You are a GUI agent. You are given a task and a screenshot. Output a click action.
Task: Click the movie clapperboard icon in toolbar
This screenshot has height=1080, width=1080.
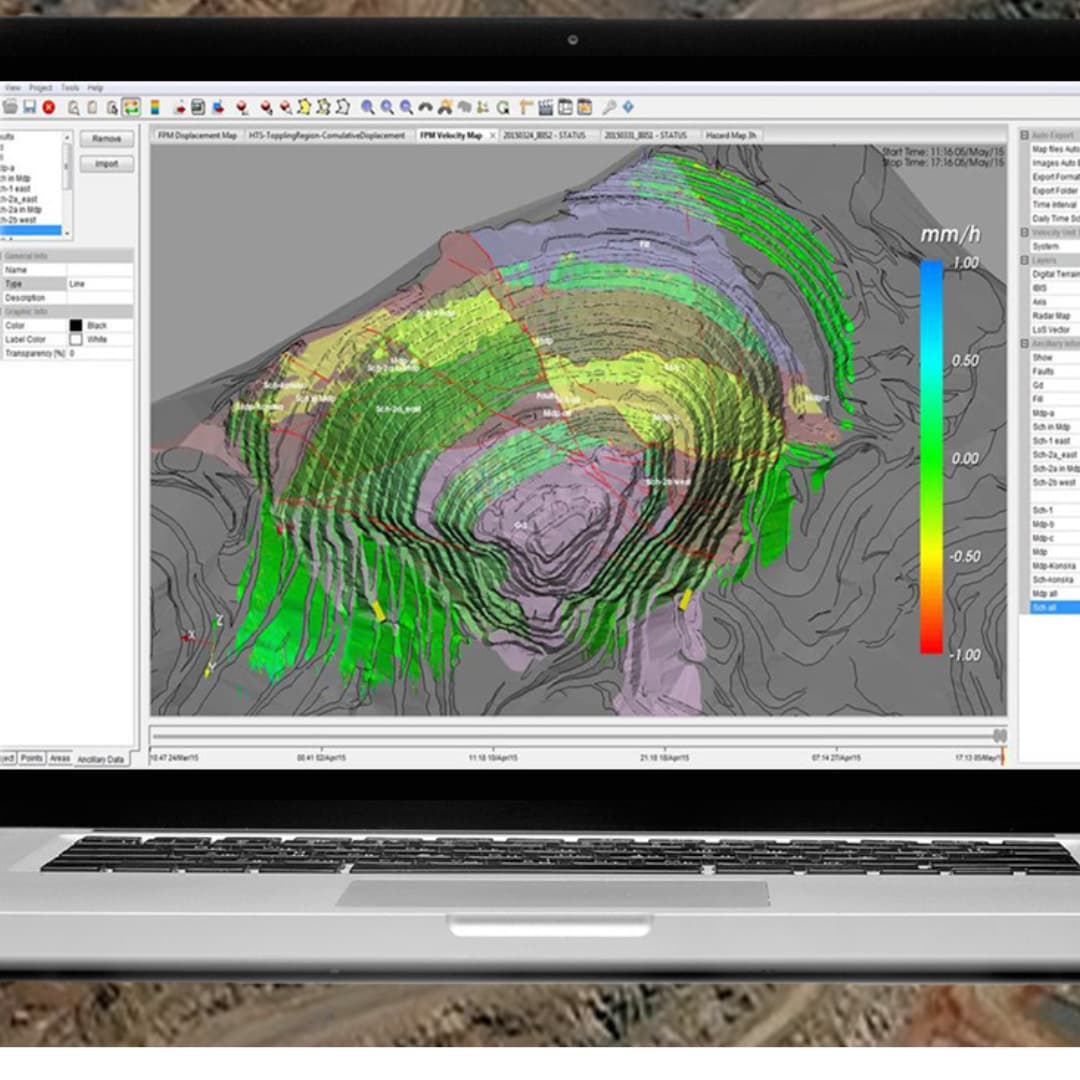pyautogui.click(x=545, y=107)
